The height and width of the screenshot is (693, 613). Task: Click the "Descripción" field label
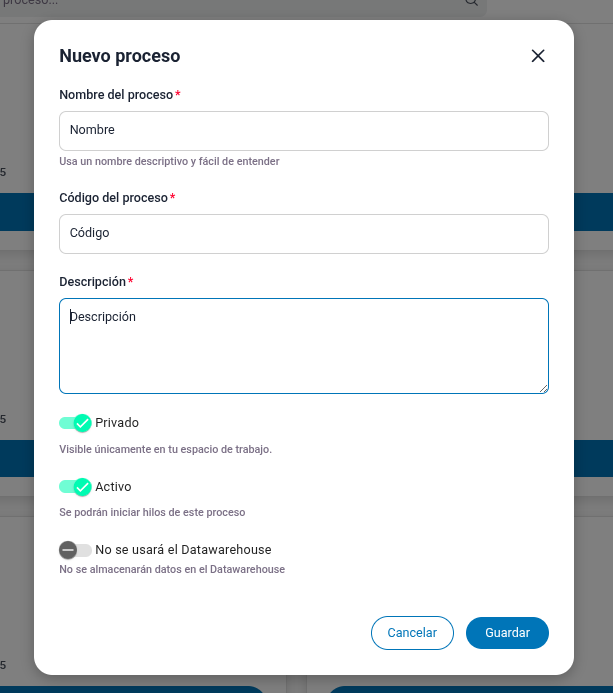[x=92, y=282]
